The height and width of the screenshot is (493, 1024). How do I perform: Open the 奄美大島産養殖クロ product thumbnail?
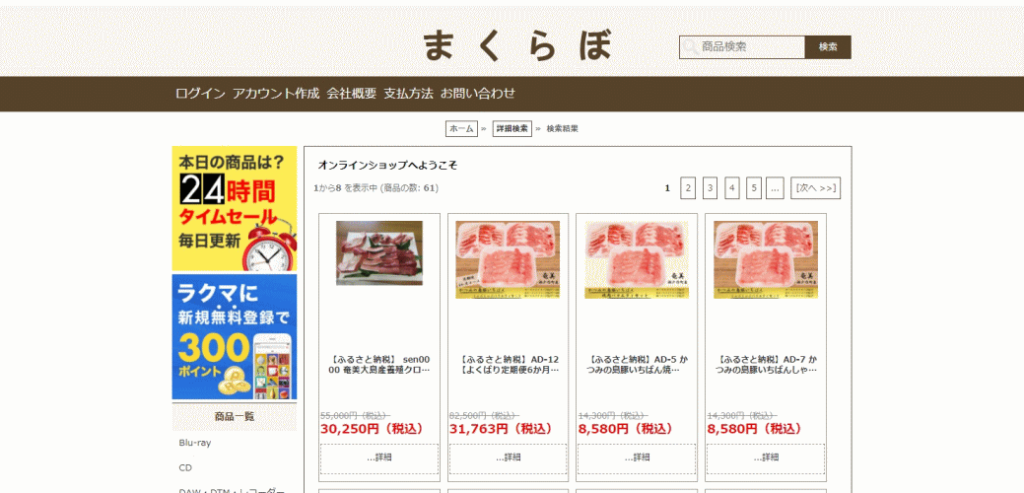tap(379, 253)
